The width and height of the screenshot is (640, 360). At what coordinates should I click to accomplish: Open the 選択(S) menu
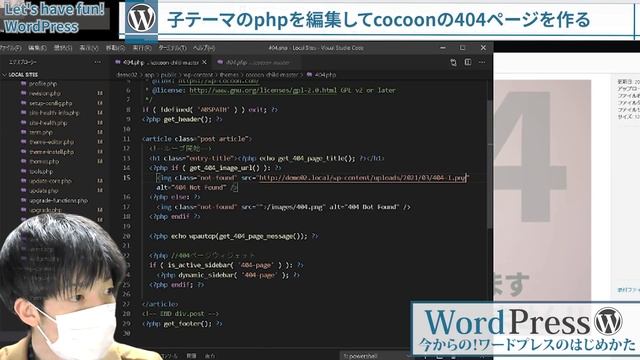(x=63, y=48)
